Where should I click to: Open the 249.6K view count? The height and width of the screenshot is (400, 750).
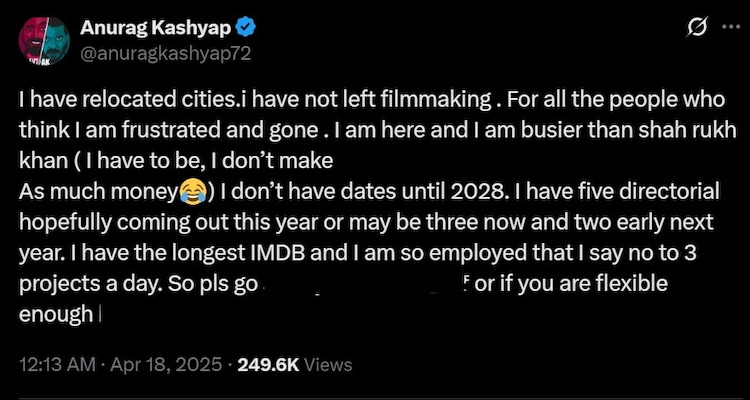(263, 365)
